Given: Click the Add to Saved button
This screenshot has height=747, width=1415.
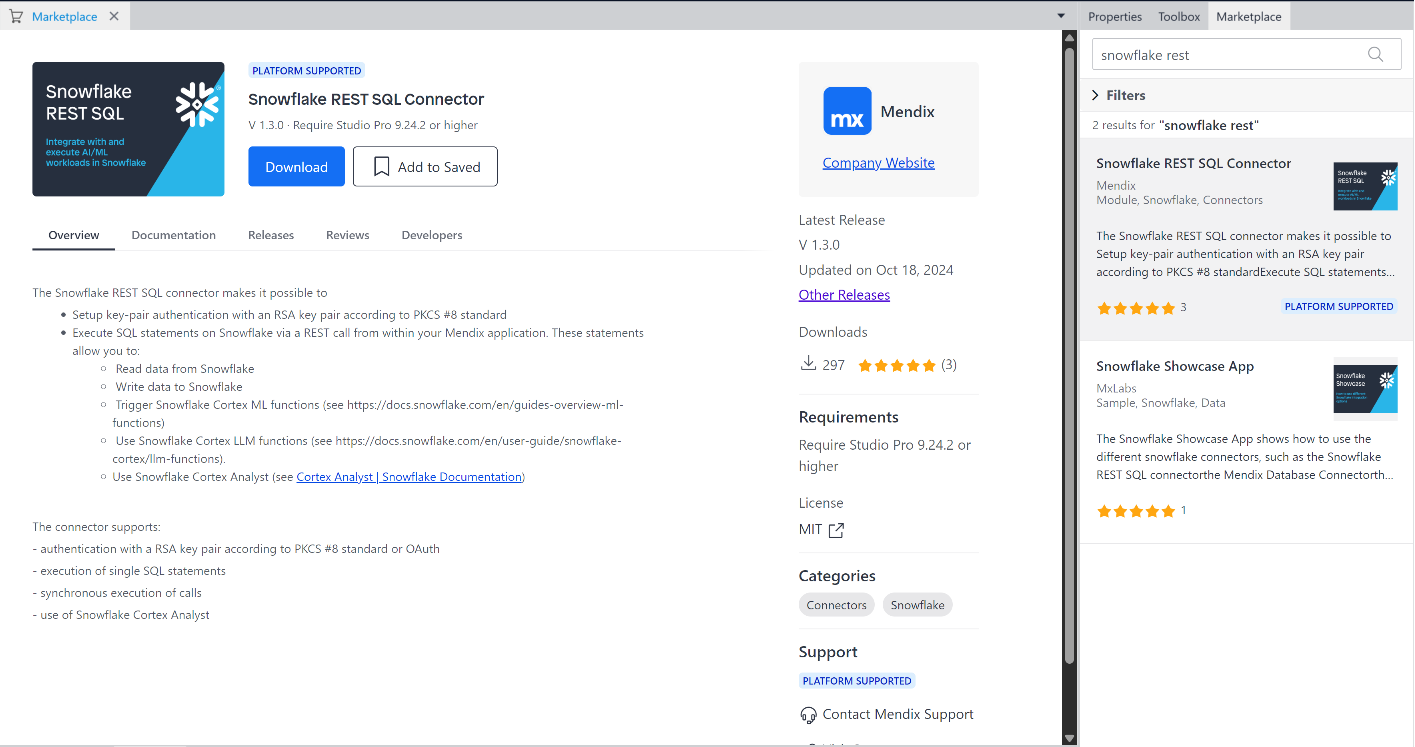Looking at the screenshot, I should 425,167.
